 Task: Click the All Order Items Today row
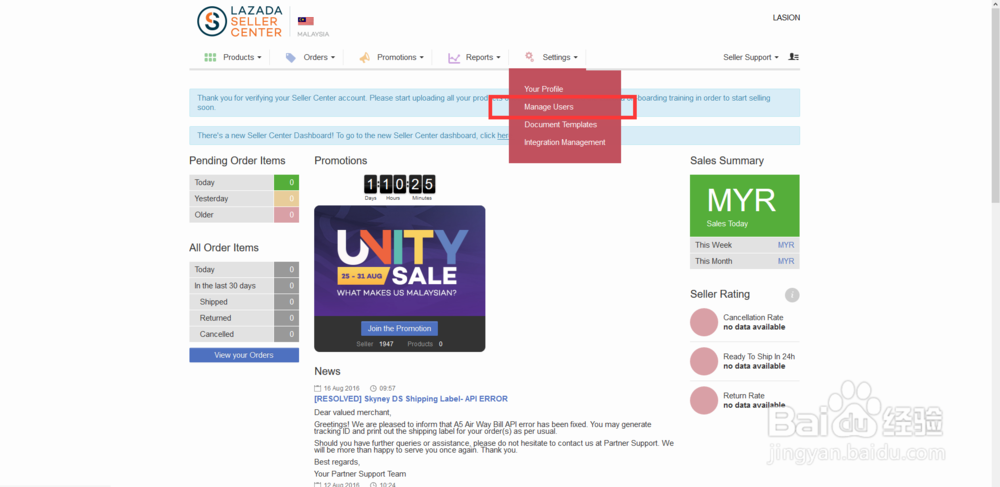[x=244, y=270]
